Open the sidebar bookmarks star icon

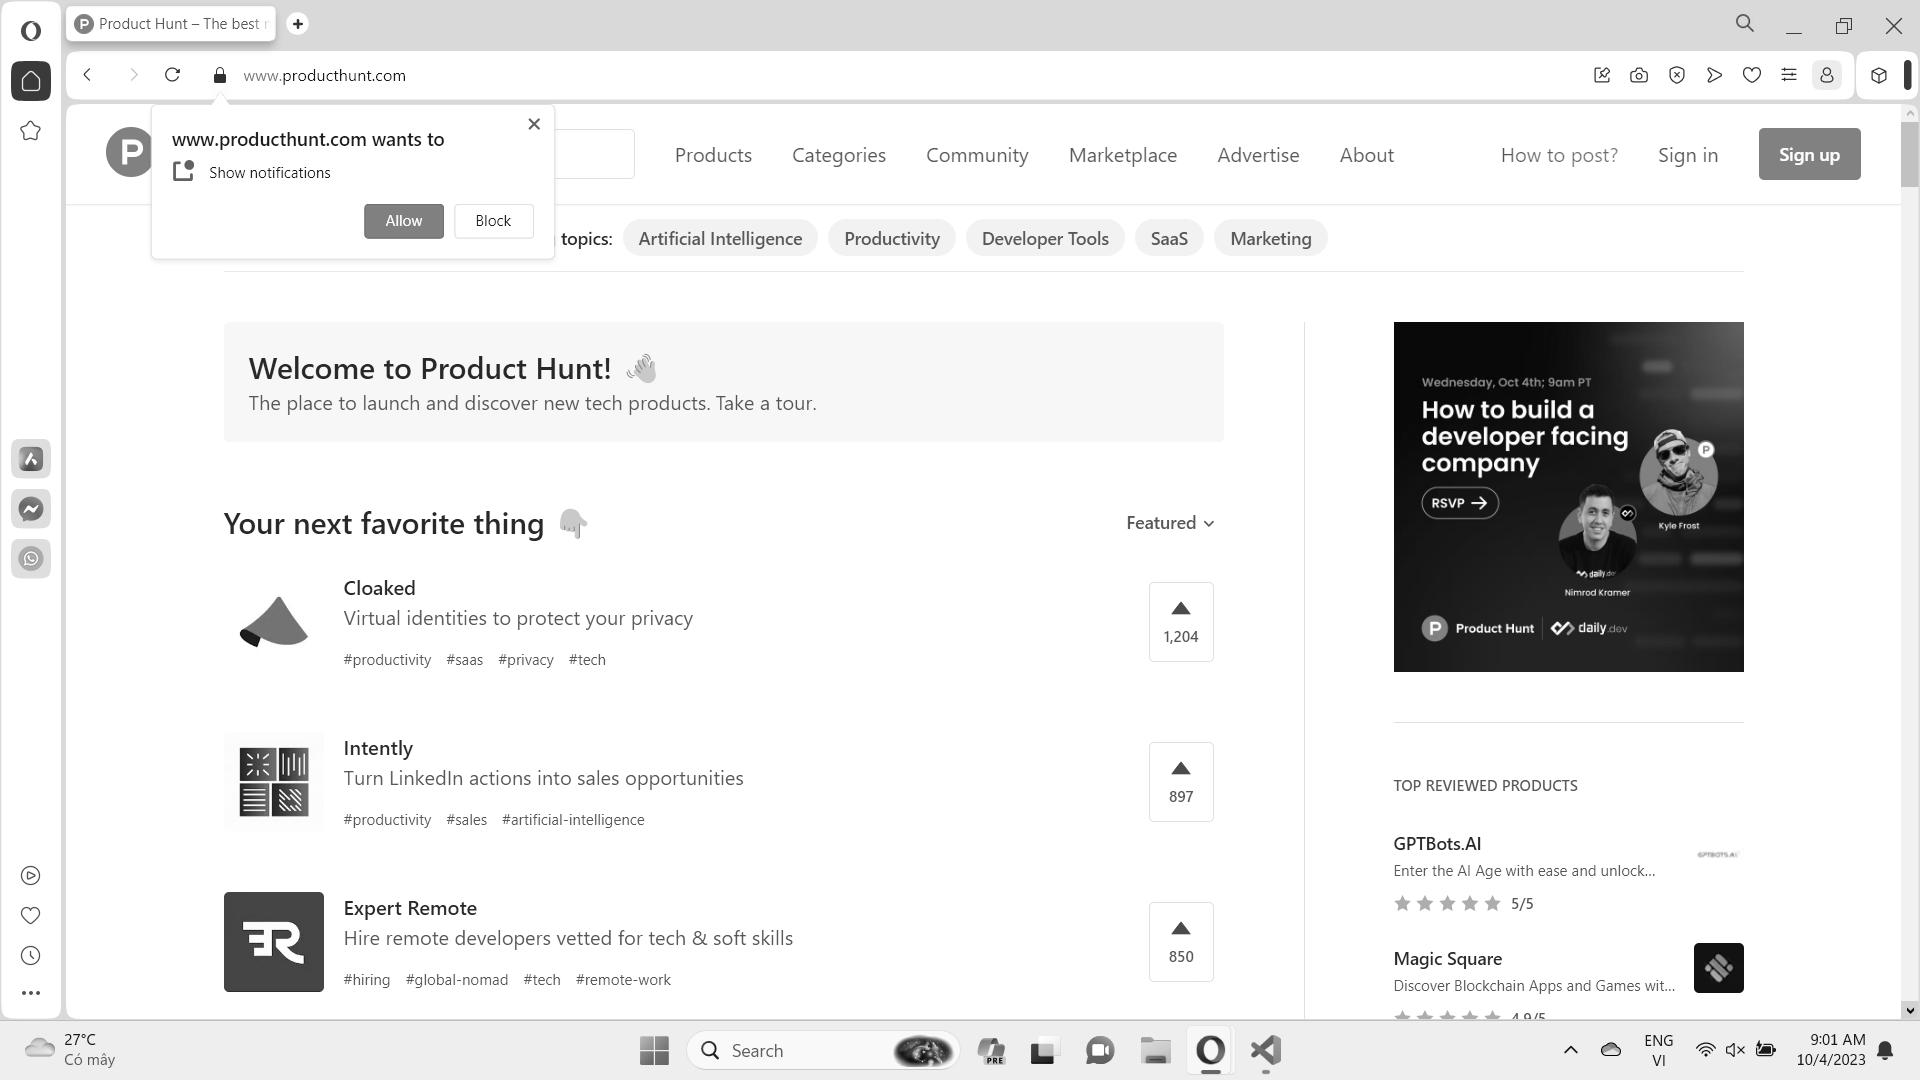(31, 131)
